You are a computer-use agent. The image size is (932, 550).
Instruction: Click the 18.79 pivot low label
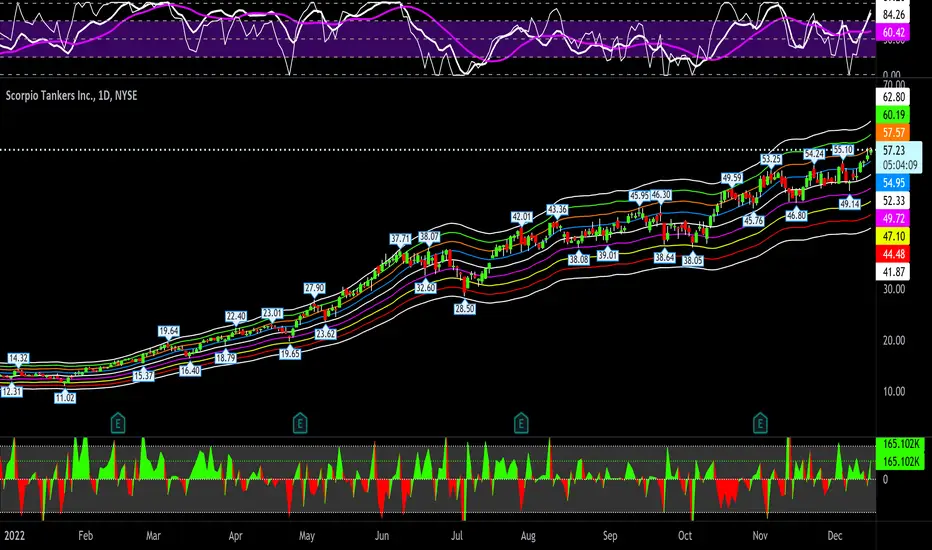coord(225,358)
